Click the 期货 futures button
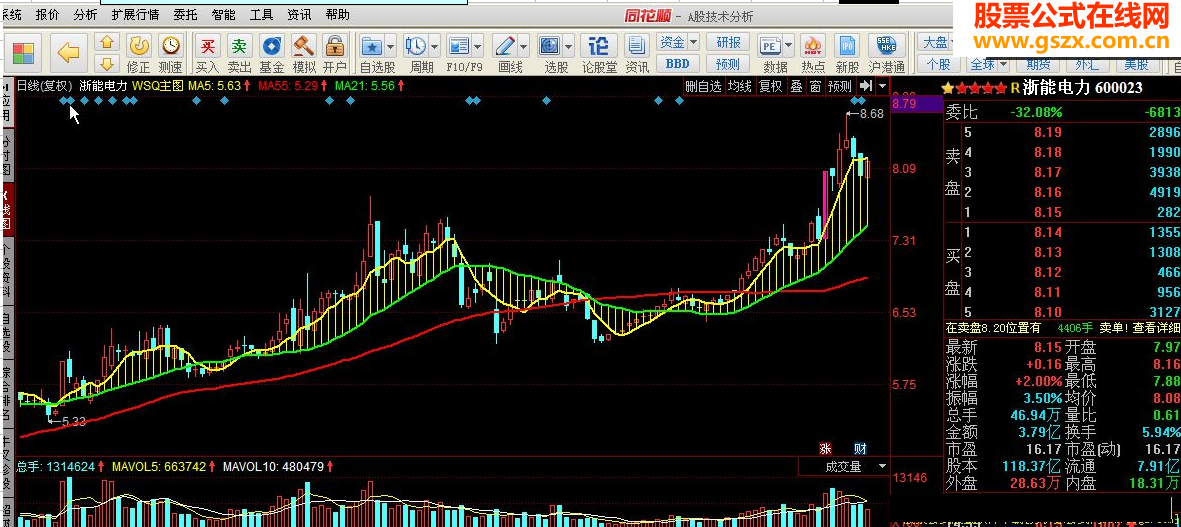The width and height of the screenshot is (1181, 527). [x=1039, y=63]
